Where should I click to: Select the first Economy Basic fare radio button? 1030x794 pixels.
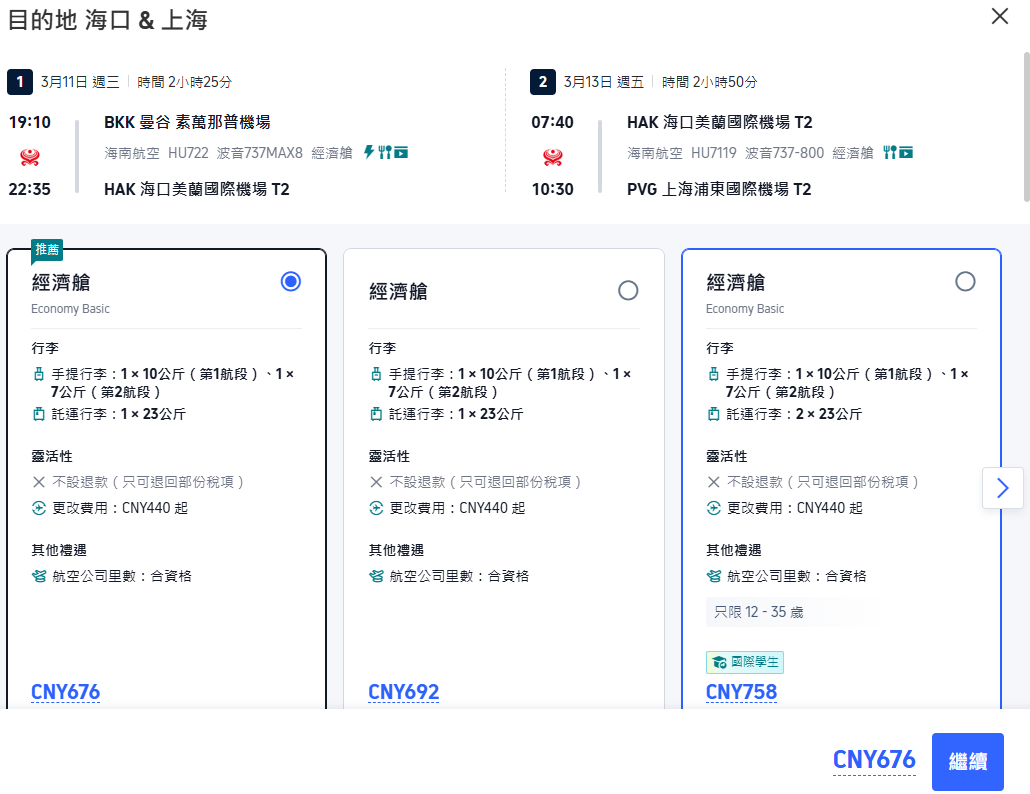tap(290, 281)
